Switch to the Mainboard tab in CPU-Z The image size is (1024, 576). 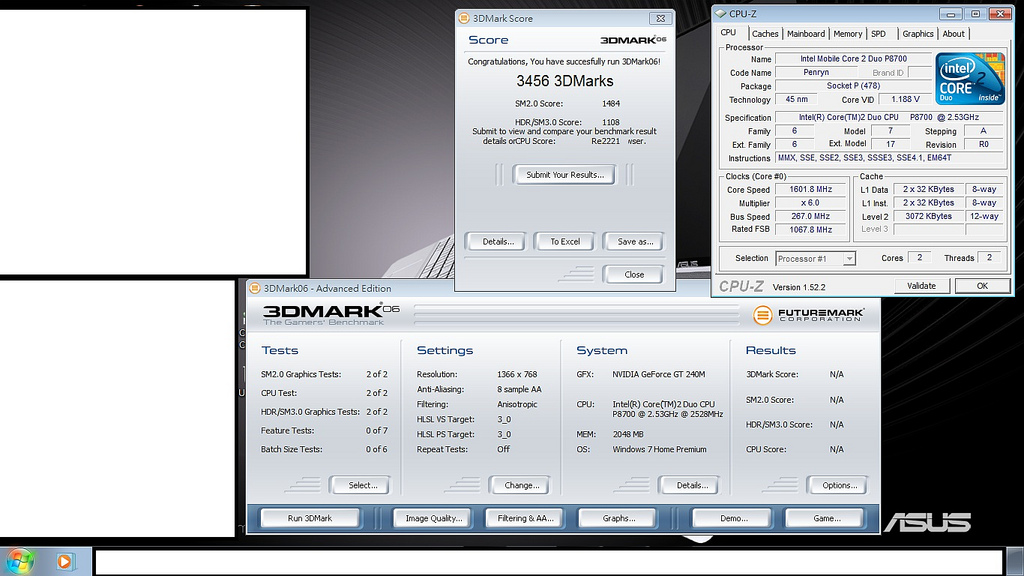(805, 34)
